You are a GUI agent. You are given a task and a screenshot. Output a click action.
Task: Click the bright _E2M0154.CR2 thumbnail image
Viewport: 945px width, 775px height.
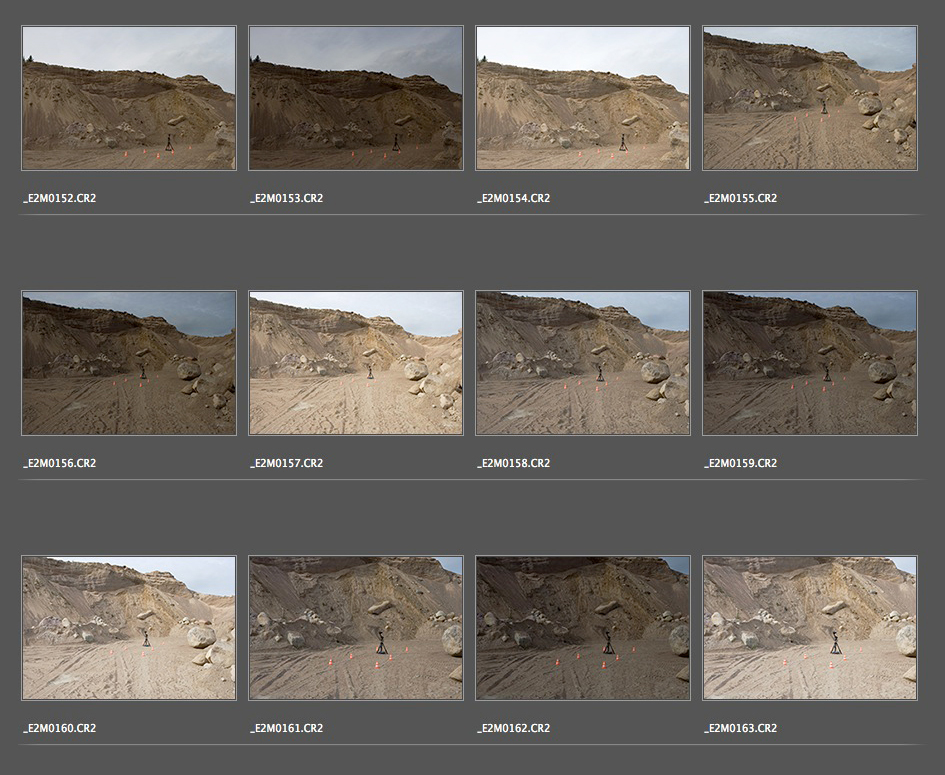(582, 98)
